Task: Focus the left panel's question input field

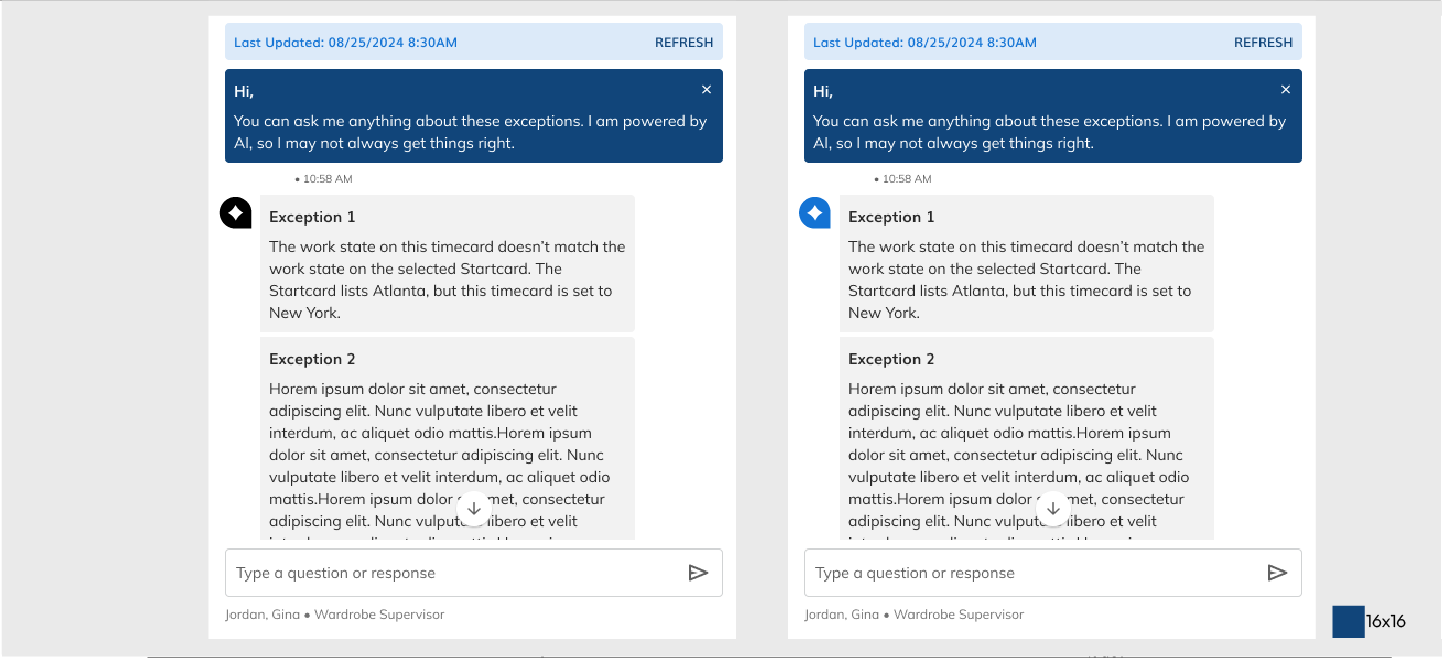Action: click(x=450, y=573)
